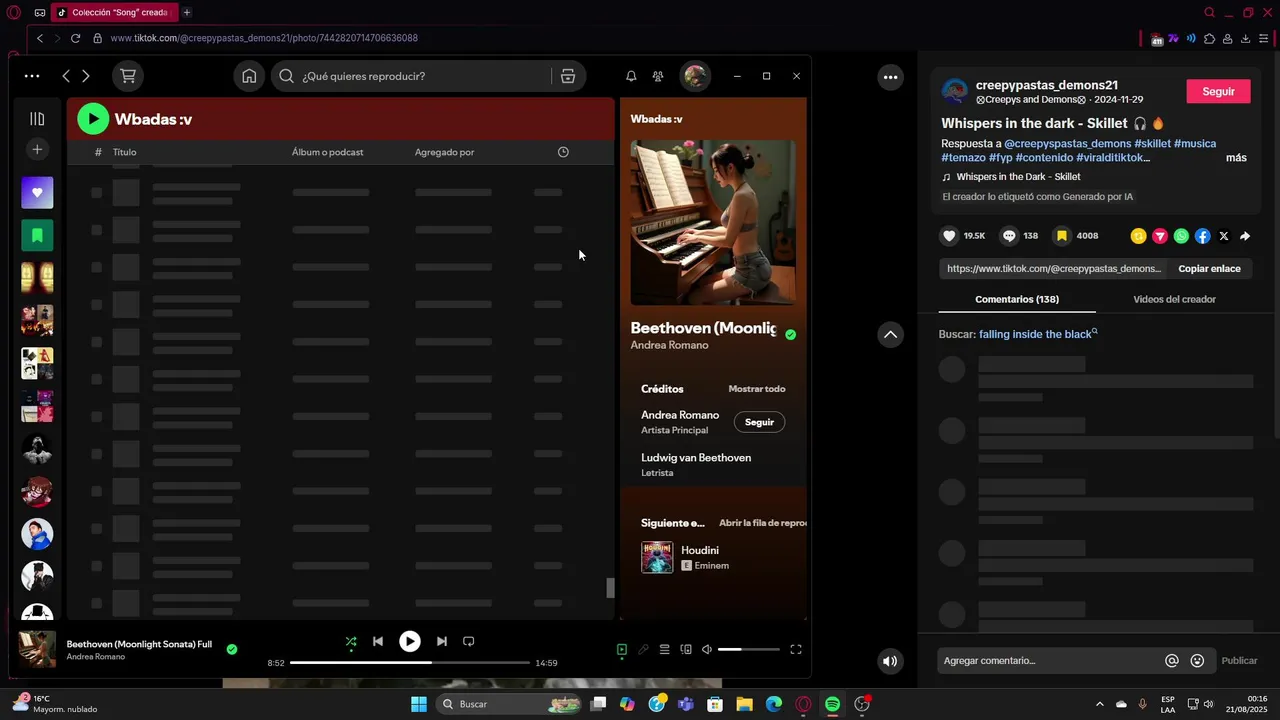
Task: Expand TikTok description with más
Action: tap(1236, 158)
